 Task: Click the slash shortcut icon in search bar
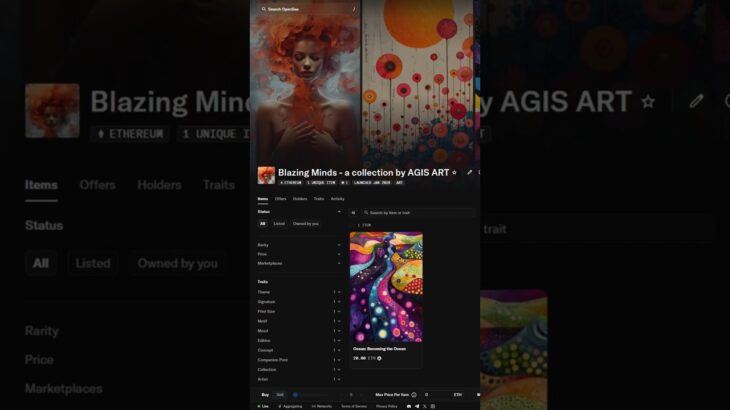[354, 9]
